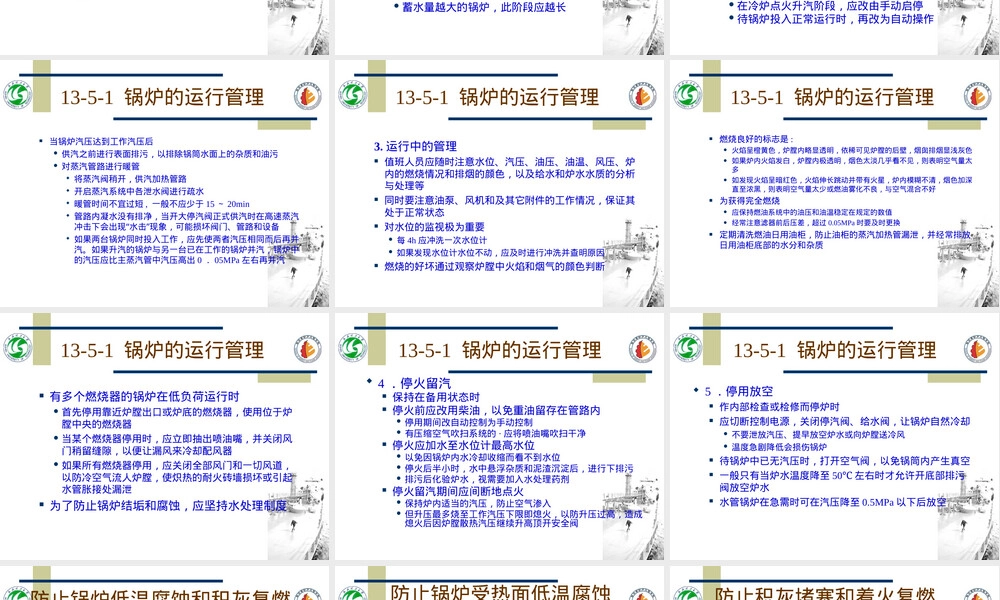Click the line 每 4h 应冲洗一次水位计
Screen dimensions: 1000x600
(x=441, y=240)
